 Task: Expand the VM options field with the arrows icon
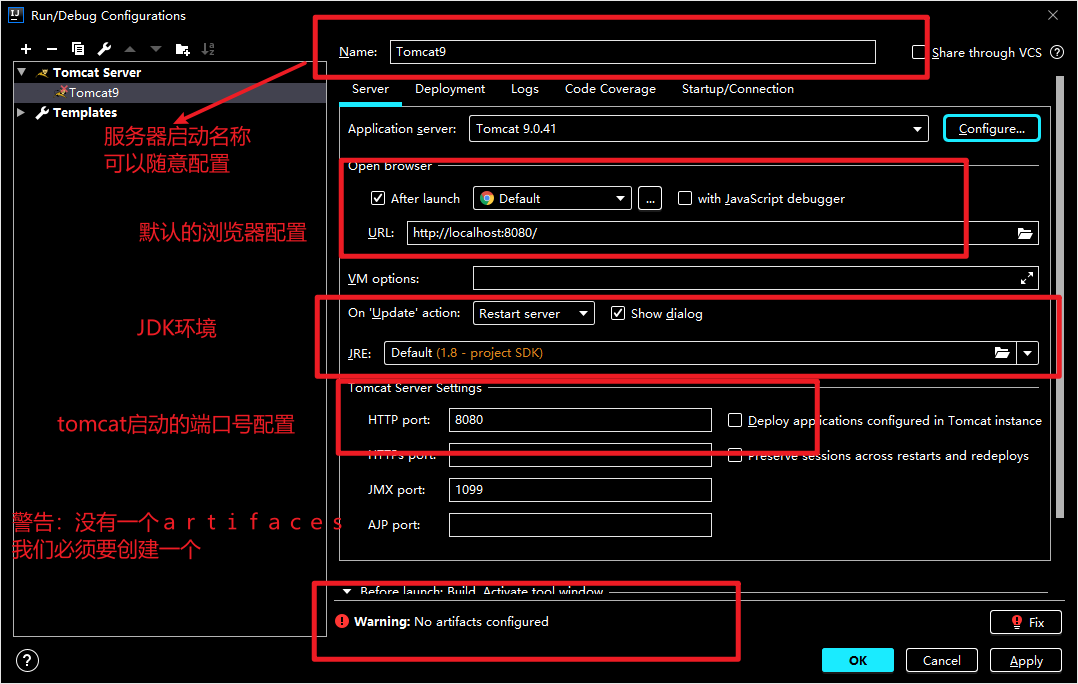(x=1026, y=278)
